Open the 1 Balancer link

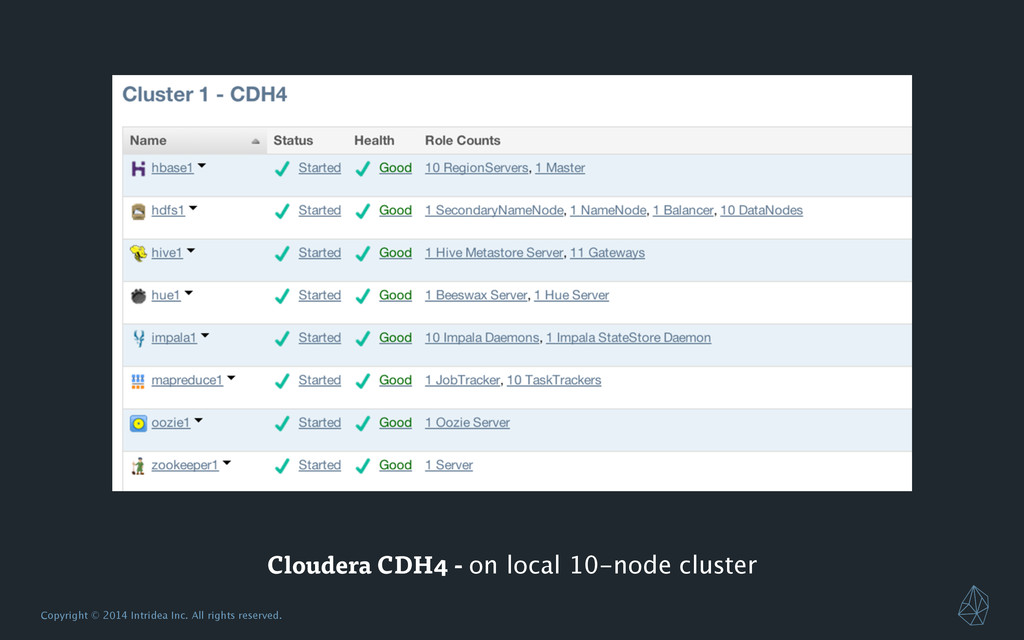[683, 210]
